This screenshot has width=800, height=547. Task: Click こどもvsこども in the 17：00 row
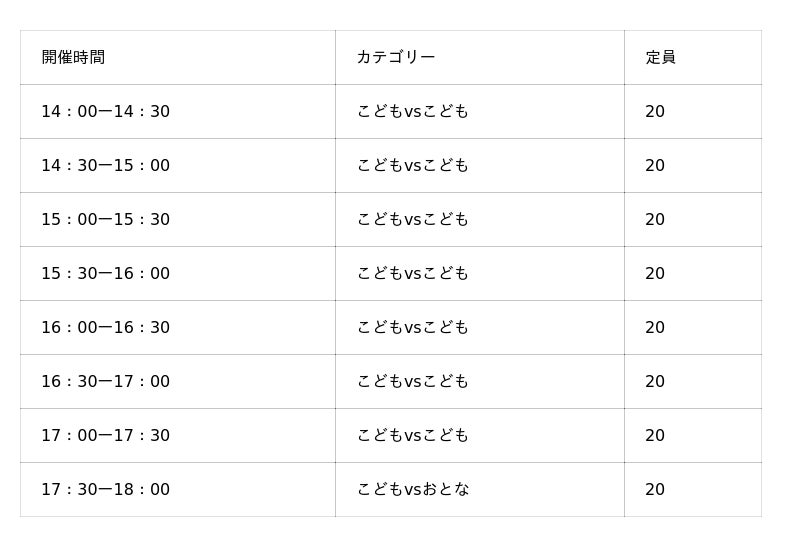(412, 436)
